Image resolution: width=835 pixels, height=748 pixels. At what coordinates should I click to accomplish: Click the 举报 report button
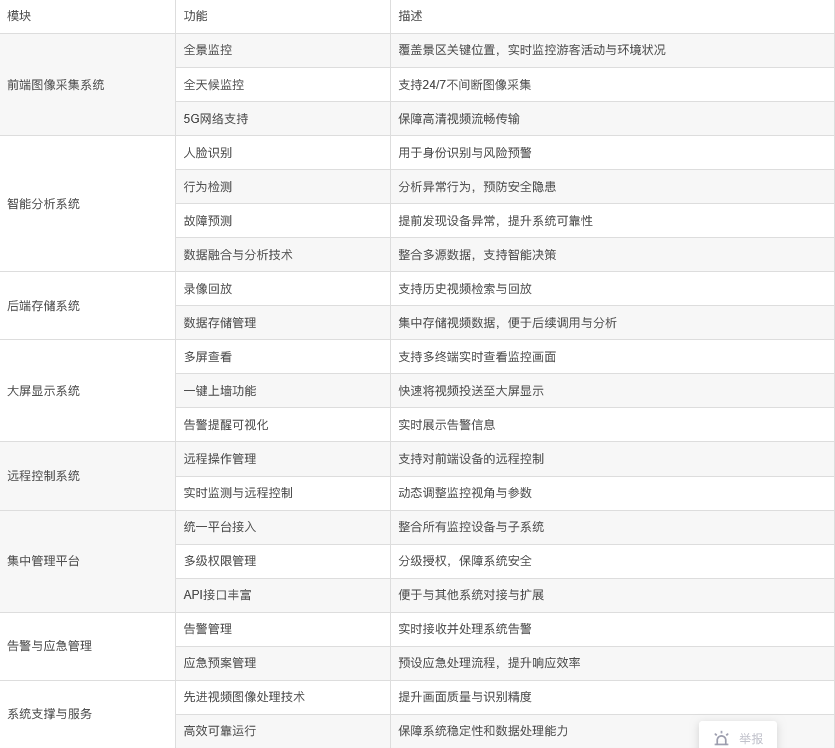(x=750, y=739)
